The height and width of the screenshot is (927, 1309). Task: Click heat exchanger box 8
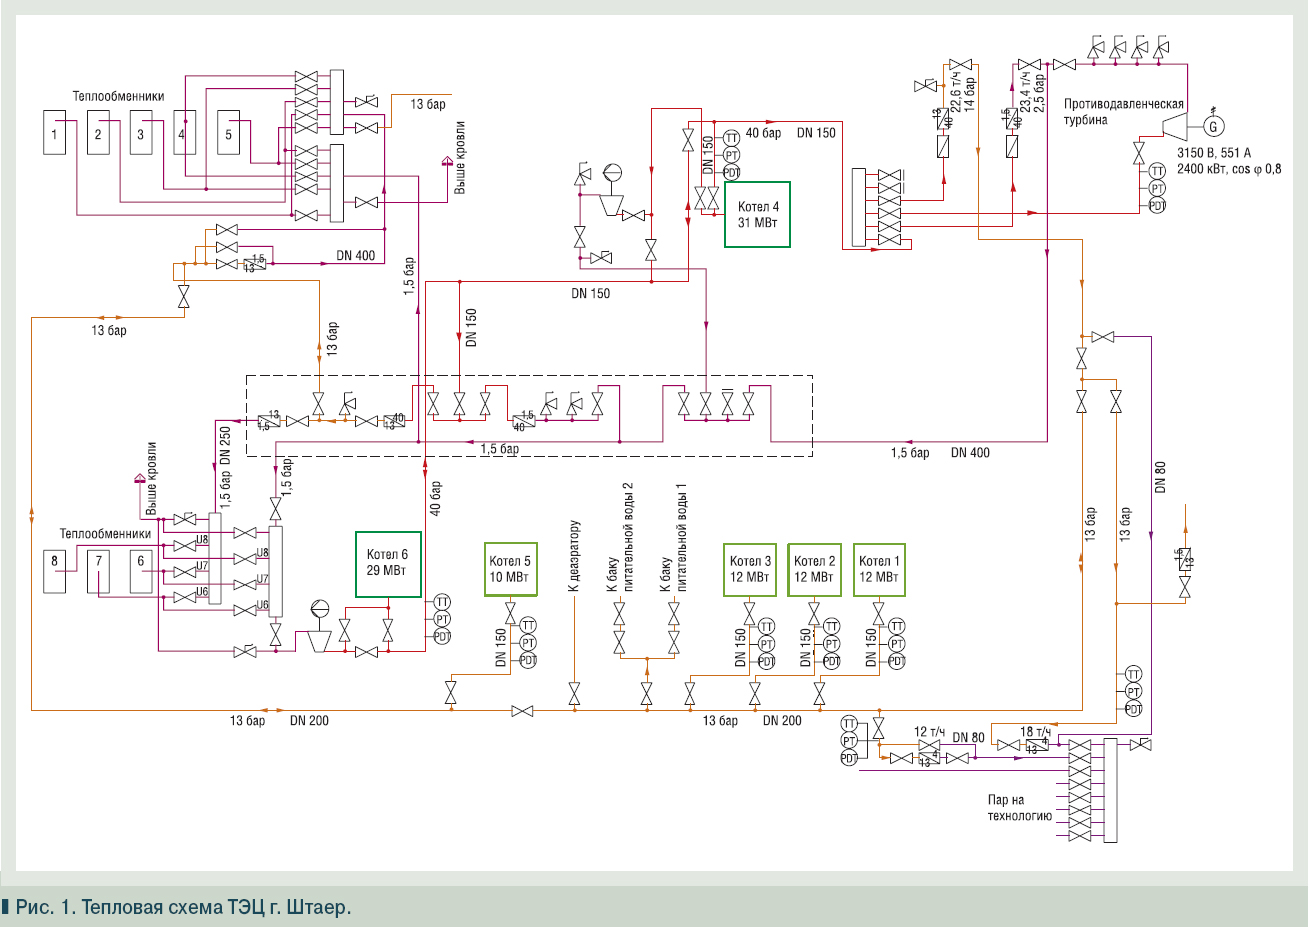point(54,571)
